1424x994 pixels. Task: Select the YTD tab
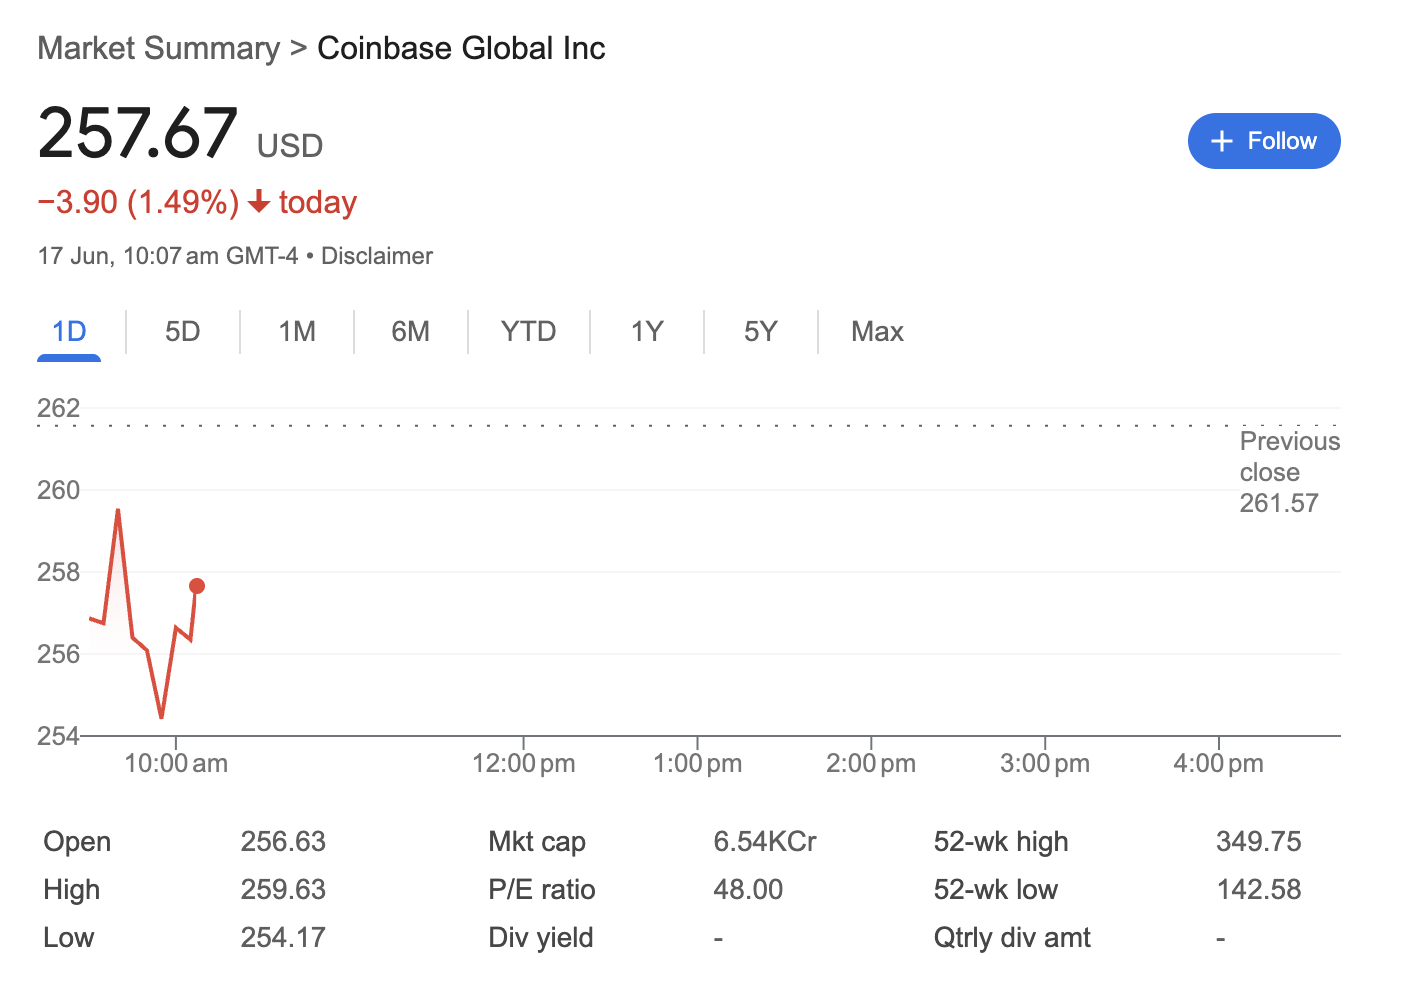[x=529, y=332]
